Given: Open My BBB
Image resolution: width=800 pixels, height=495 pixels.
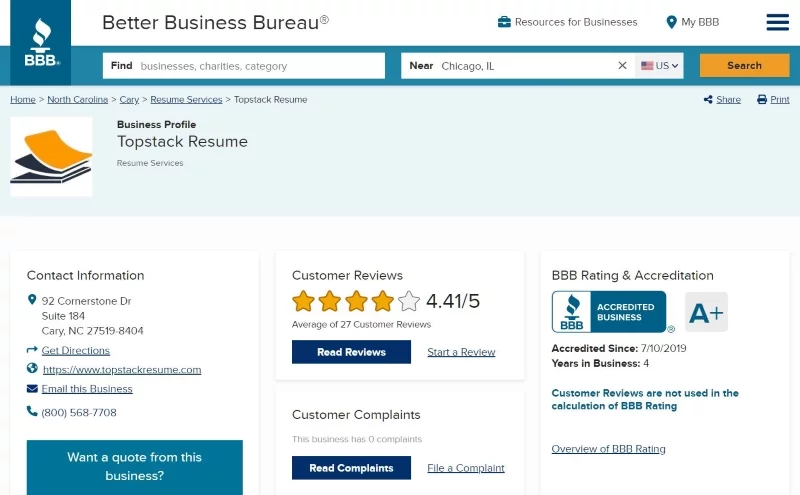Looking at the screenshot, I should coord(700,22).
